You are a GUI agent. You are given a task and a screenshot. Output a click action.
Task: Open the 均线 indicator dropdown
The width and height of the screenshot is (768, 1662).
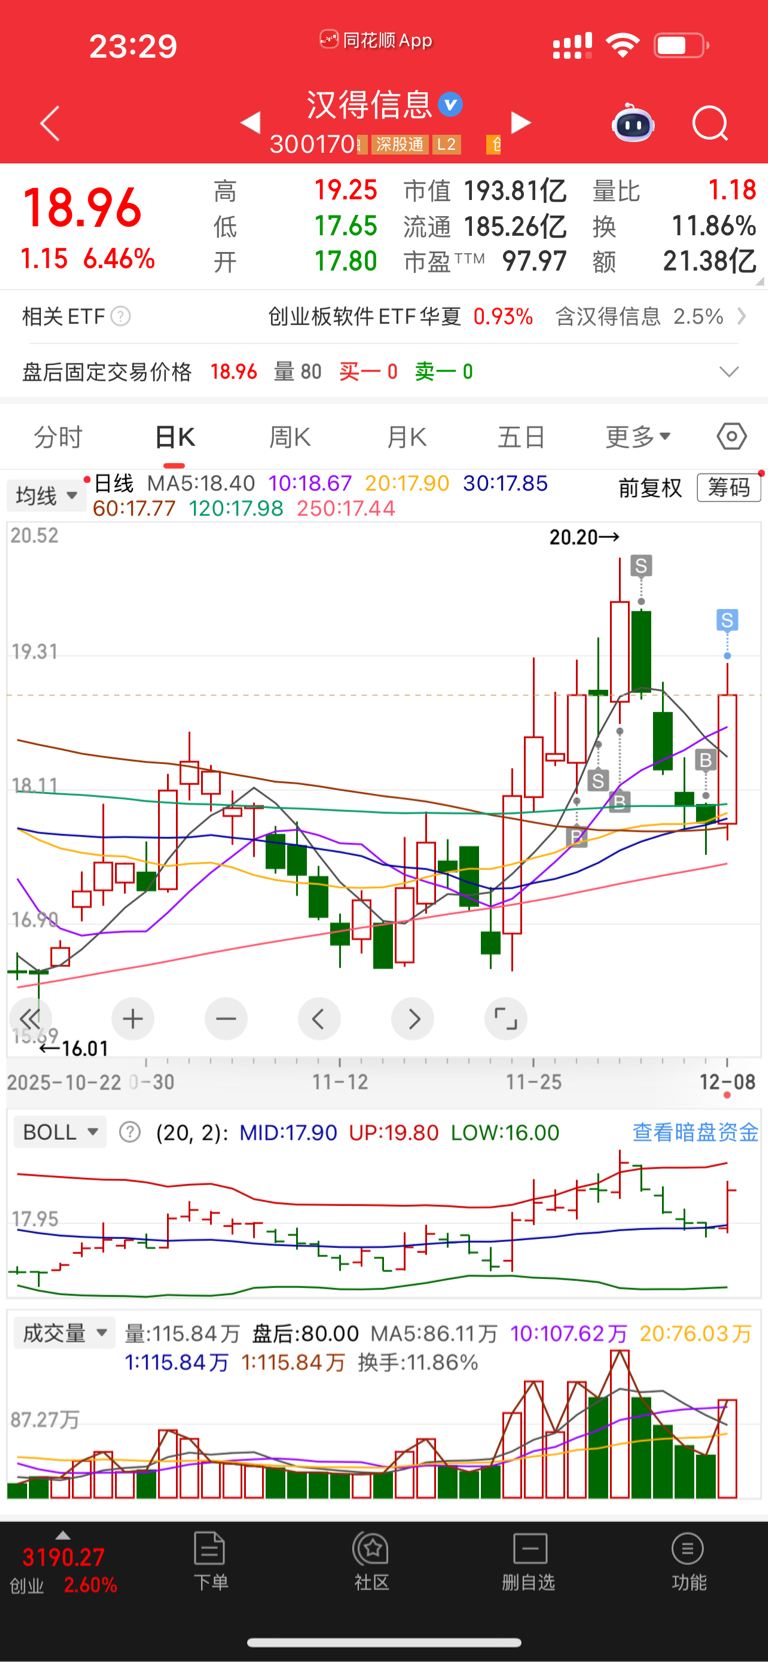[x=46, y=495]
